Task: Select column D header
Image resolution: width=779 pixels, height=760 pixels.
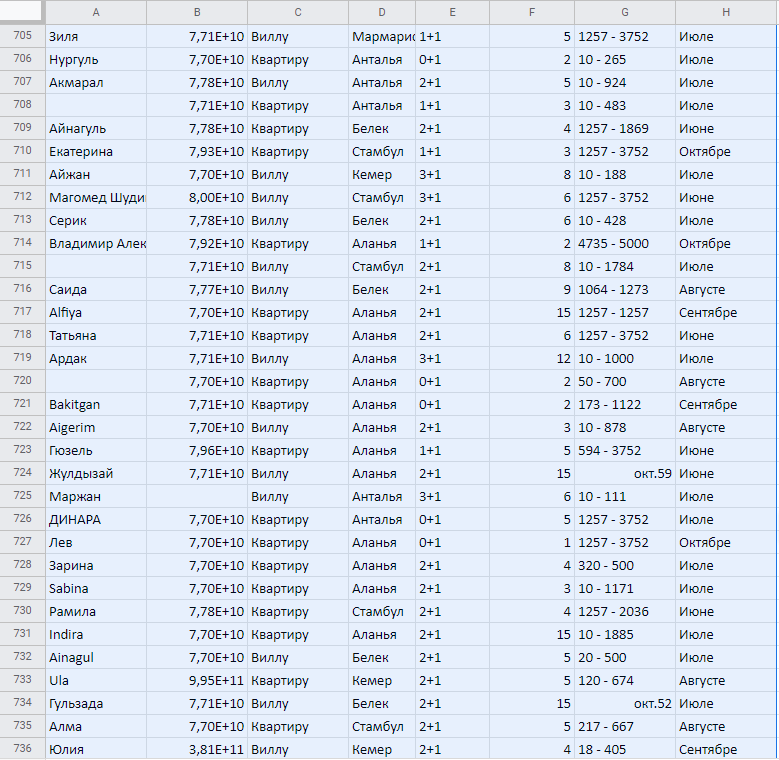Action: pos(381,12)
